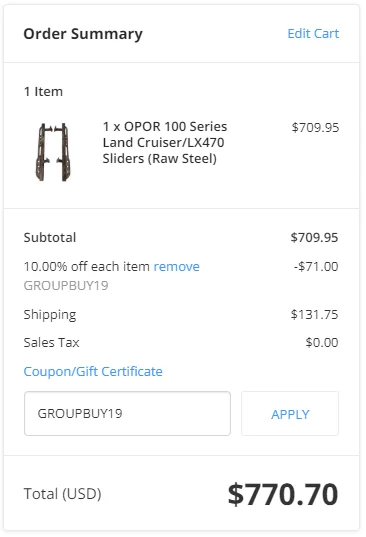Click the Order Summary heading
Image resolution: width=366 pixels, height=537 pixels.
(83, 34)
